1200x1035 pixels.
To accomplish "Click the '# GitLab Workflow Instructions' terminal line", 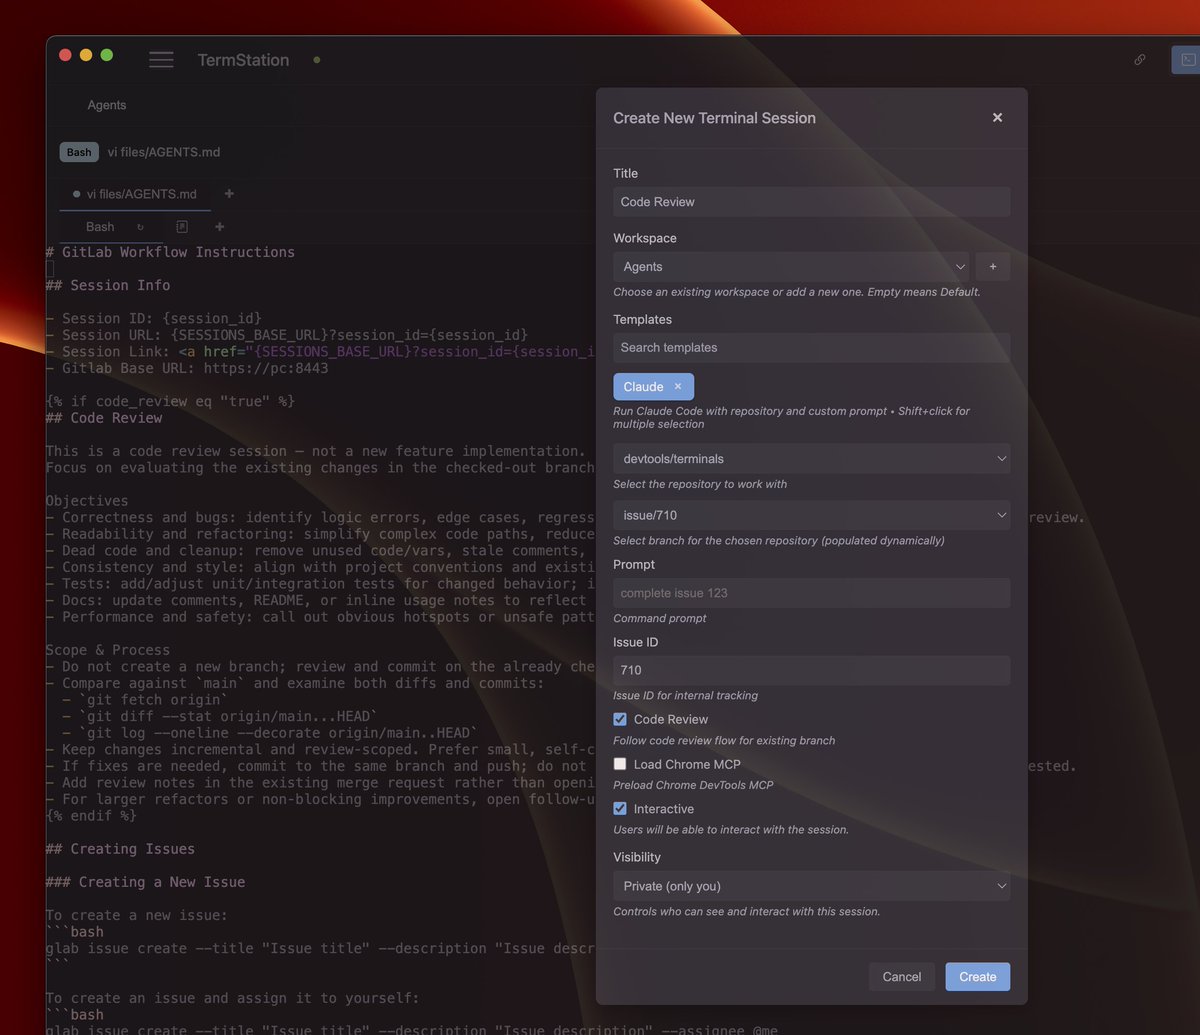I will click(170, 252).
